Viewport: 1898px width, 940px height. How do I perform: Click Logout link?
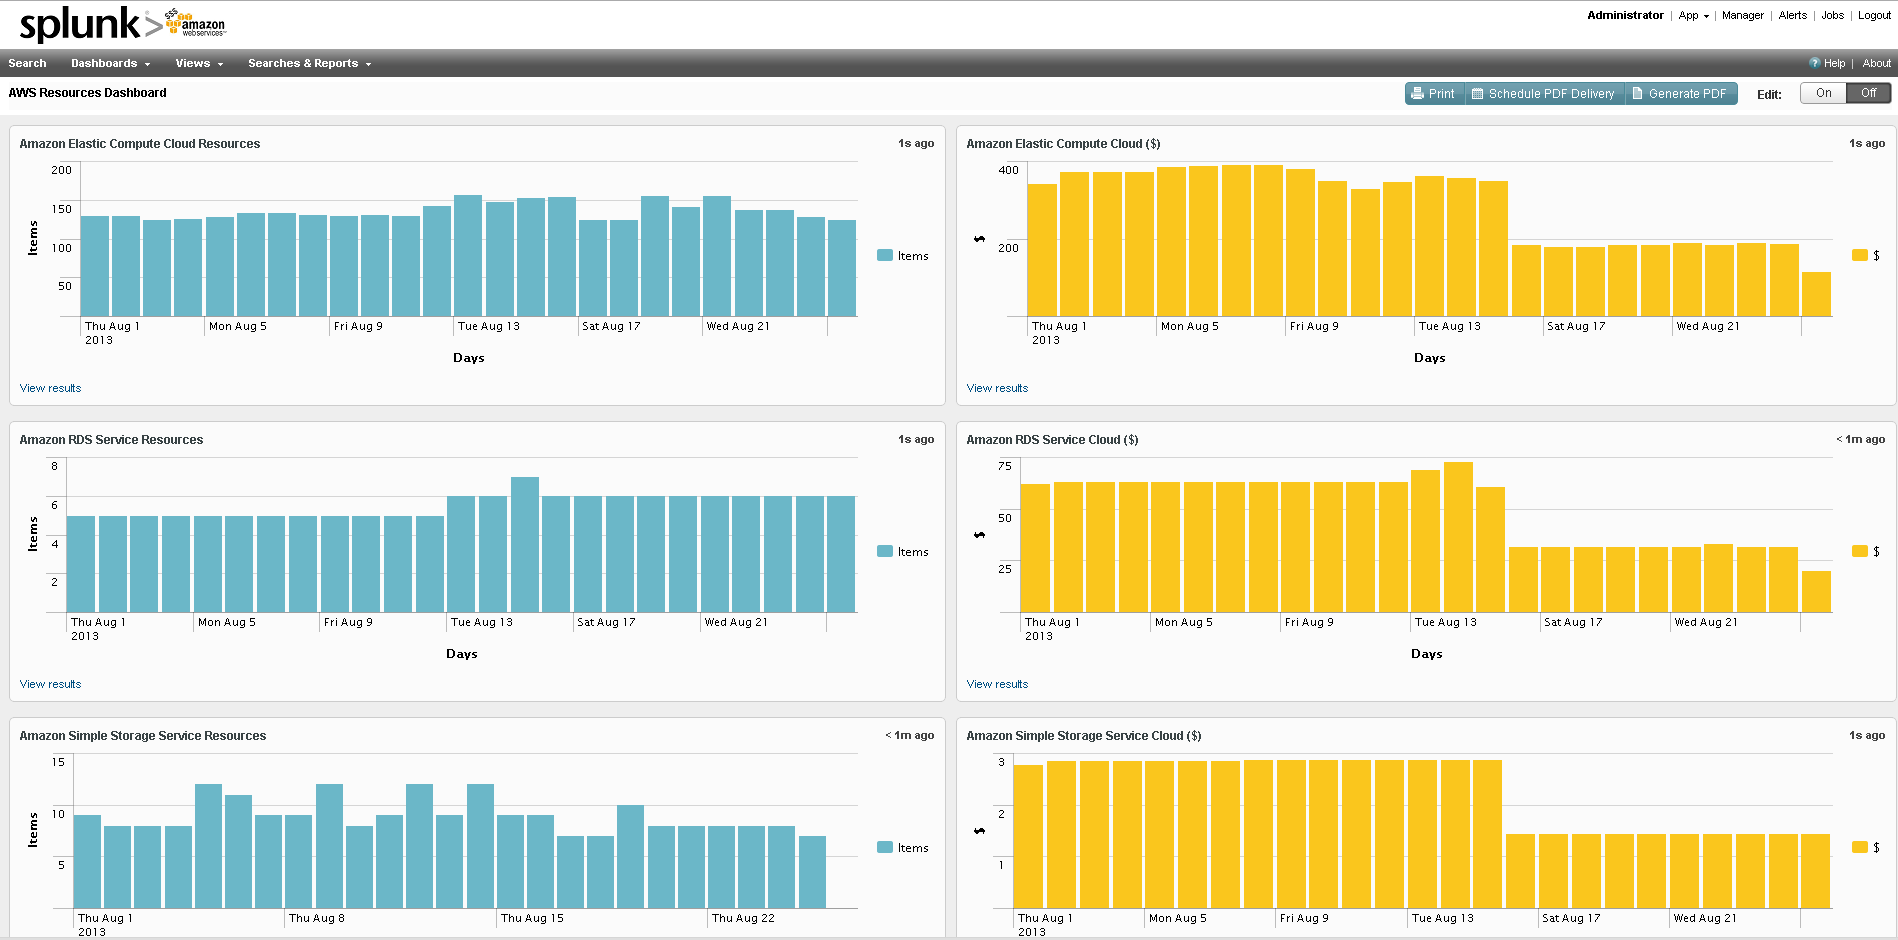point(1874,15)
